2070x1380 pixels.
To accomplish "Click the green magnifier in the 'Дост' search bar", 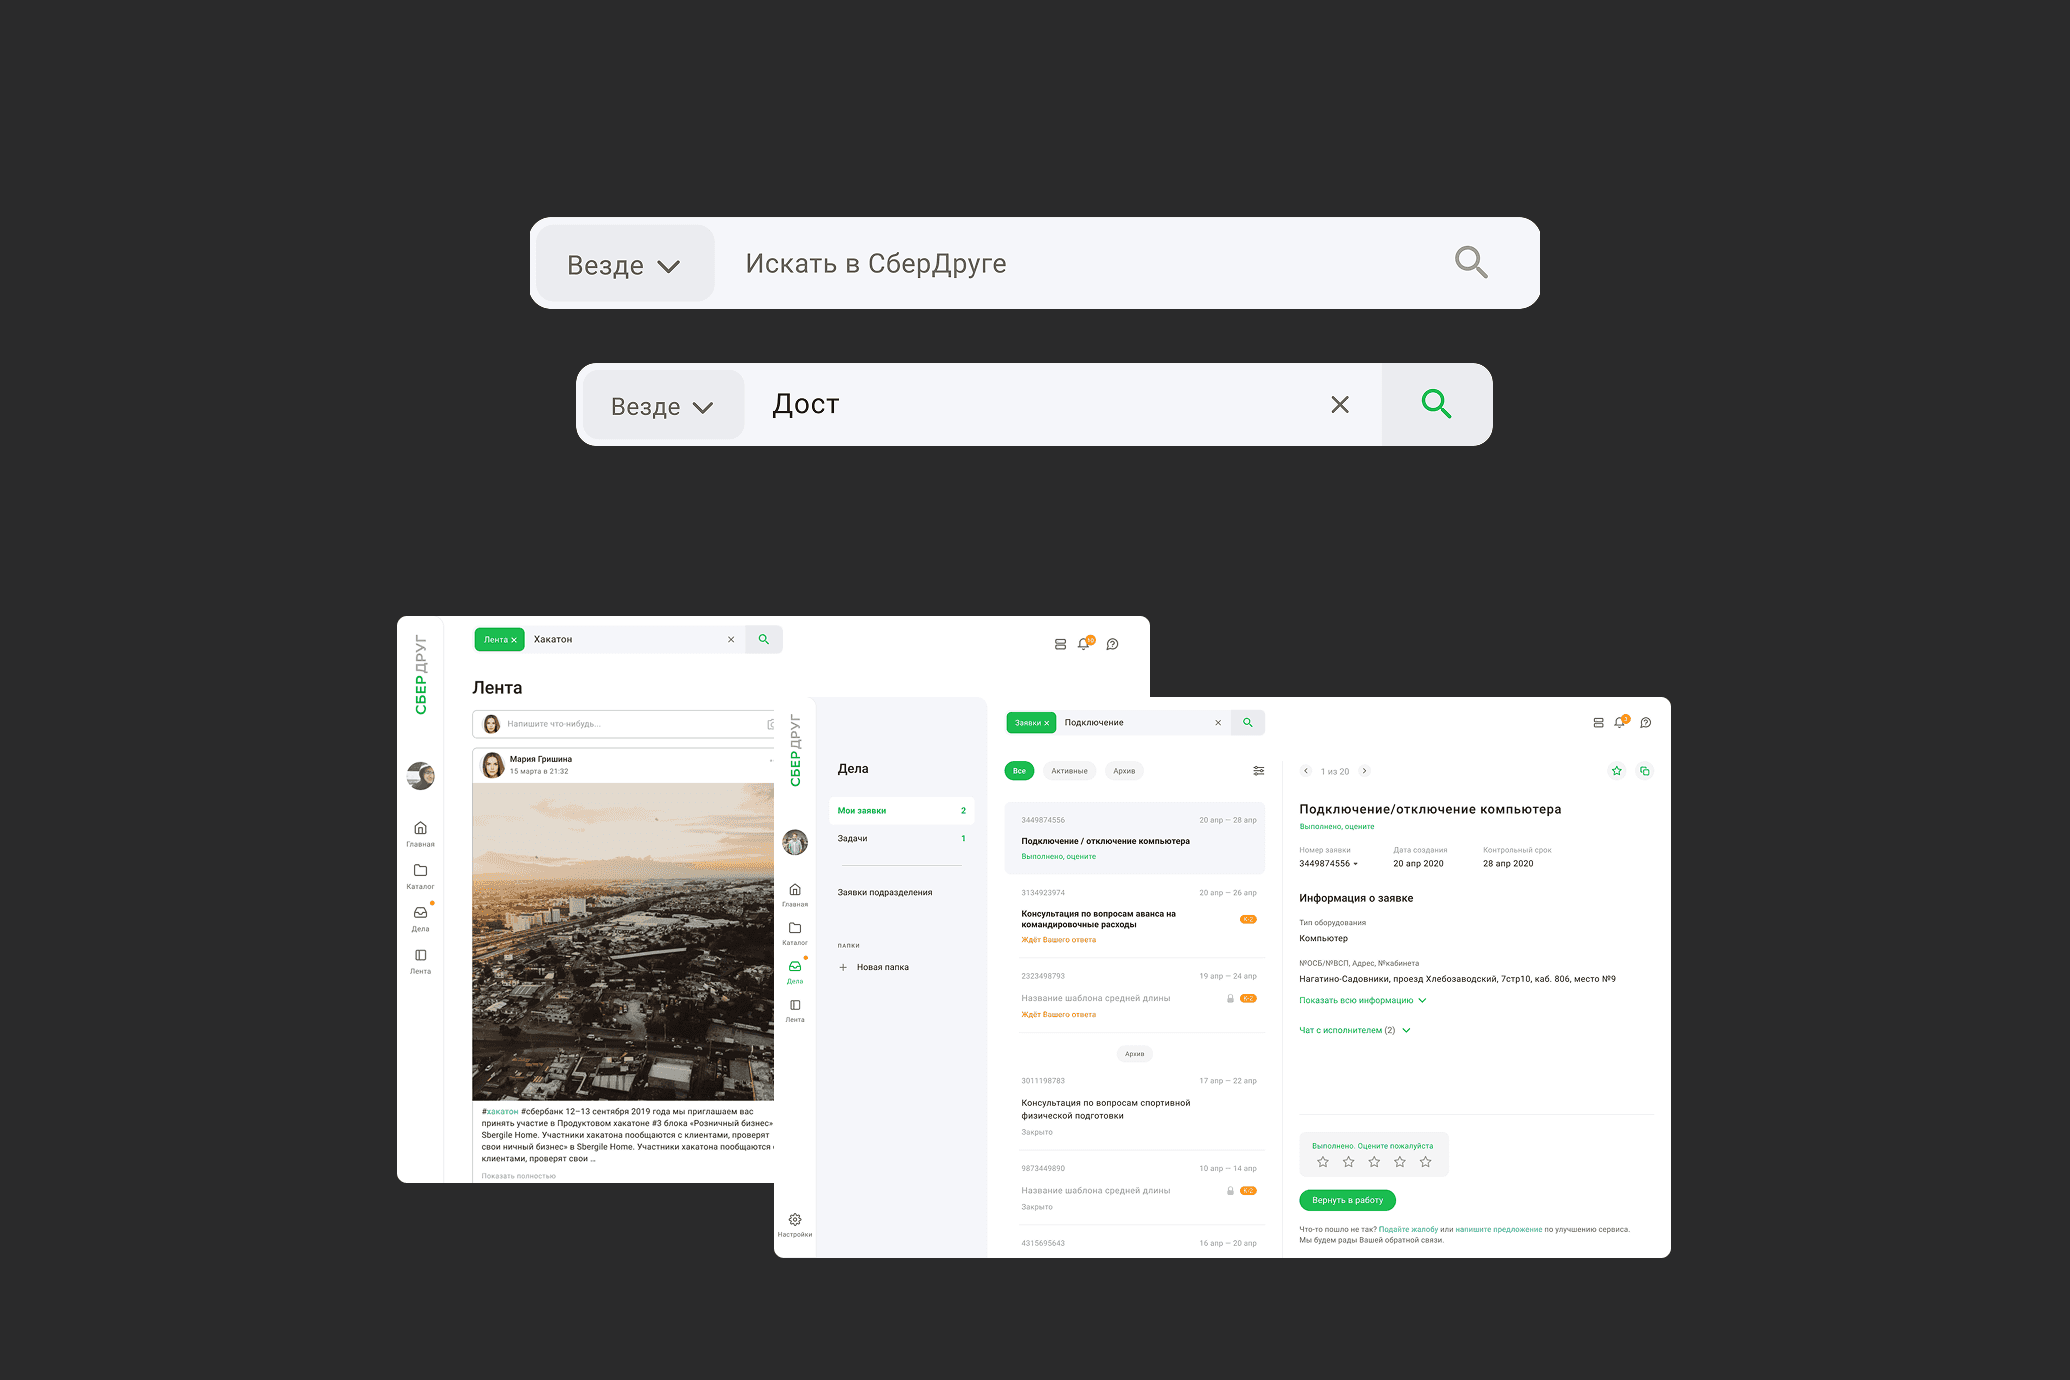I will [x=1436, y=404].
